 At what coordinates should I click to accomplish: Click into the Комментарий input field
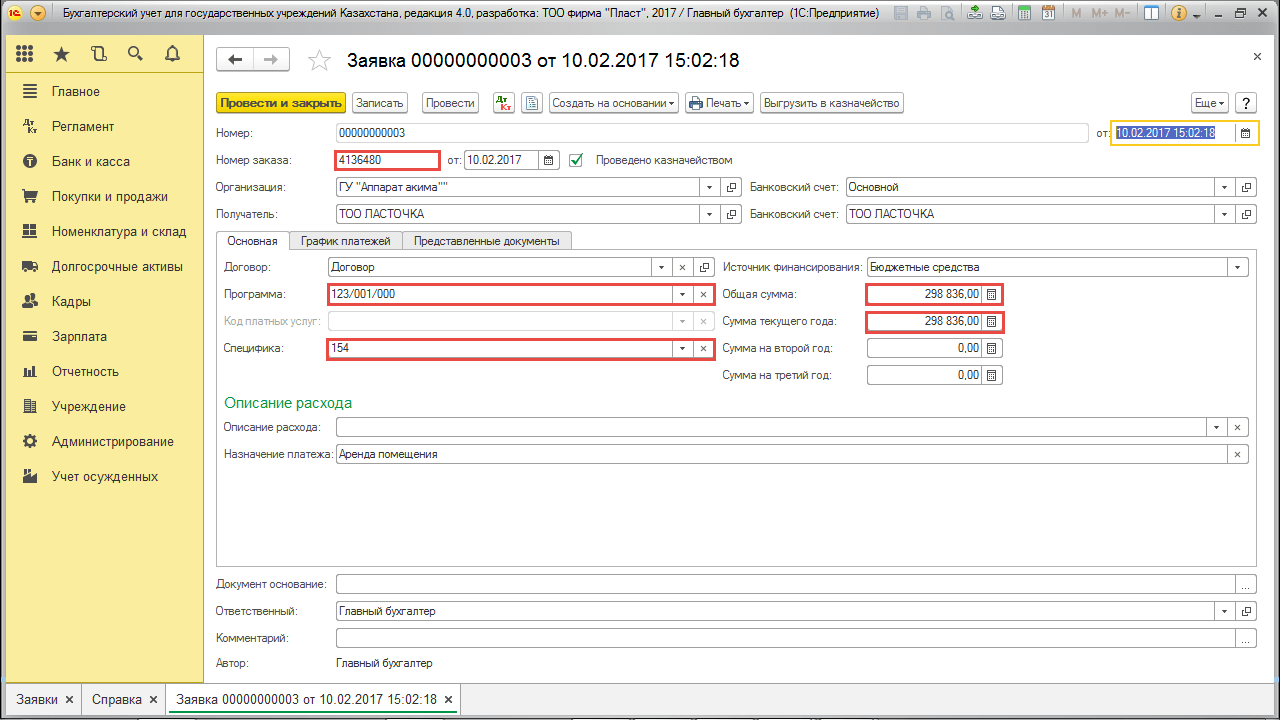[x=785, y=638]
